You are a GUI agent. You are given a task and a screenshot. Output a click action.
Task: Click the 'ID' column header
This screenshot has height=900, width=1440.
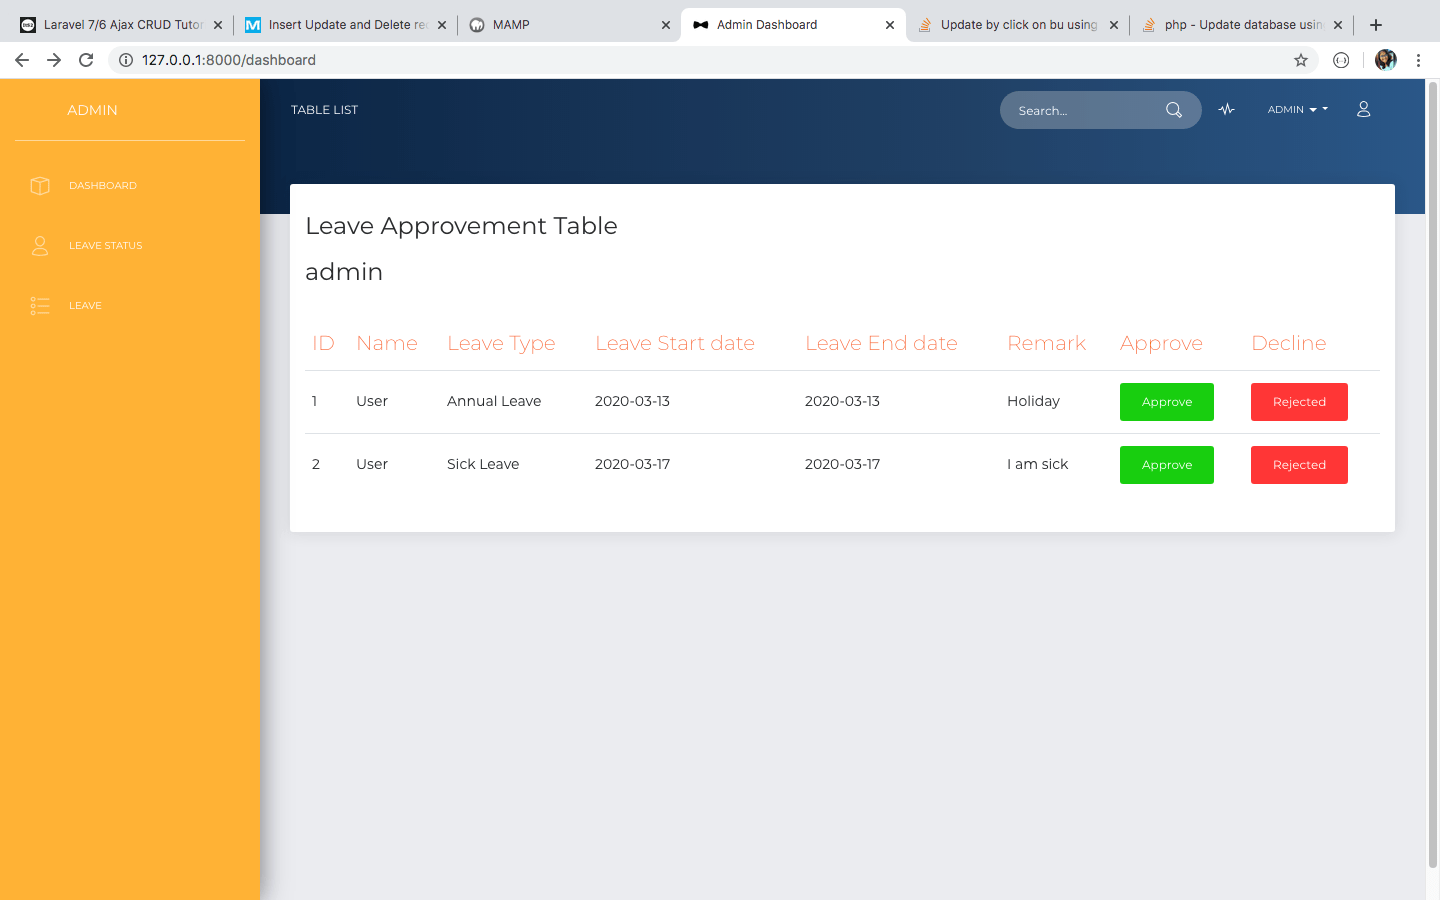[323, 344]
